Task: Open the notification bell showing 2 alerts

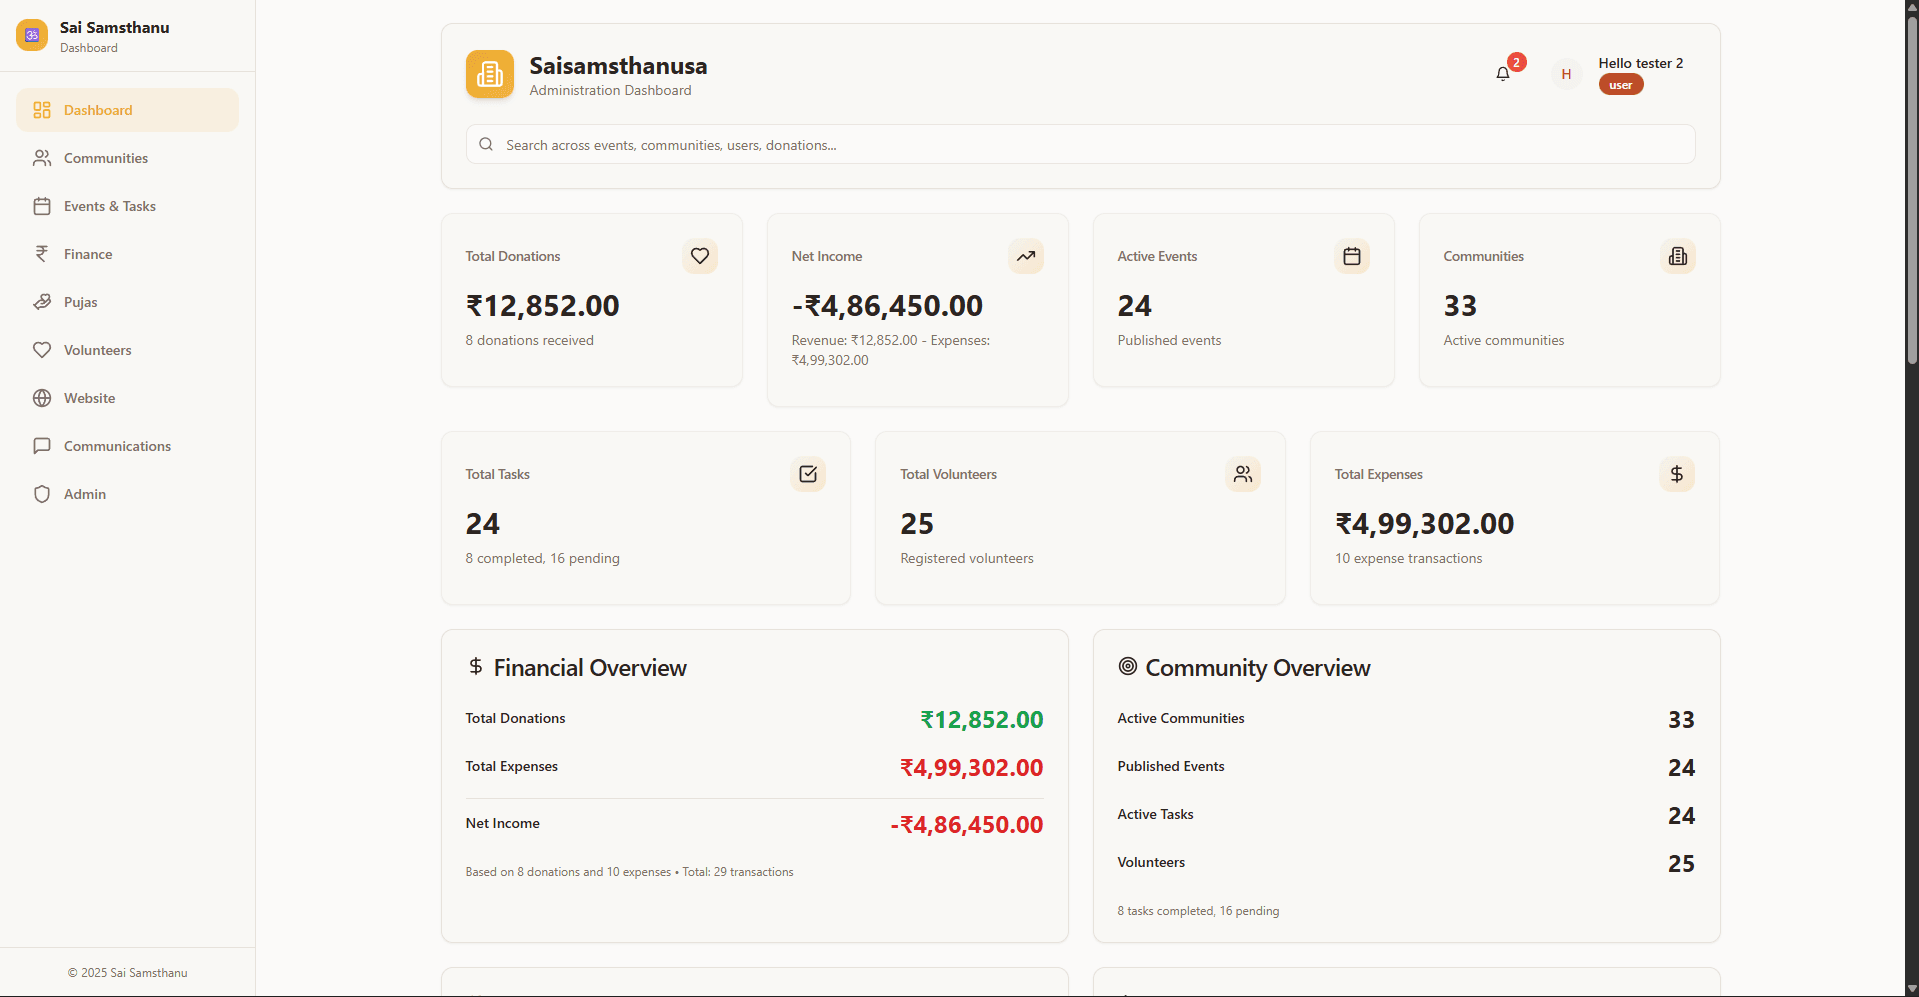Action: click(1503, 73)
